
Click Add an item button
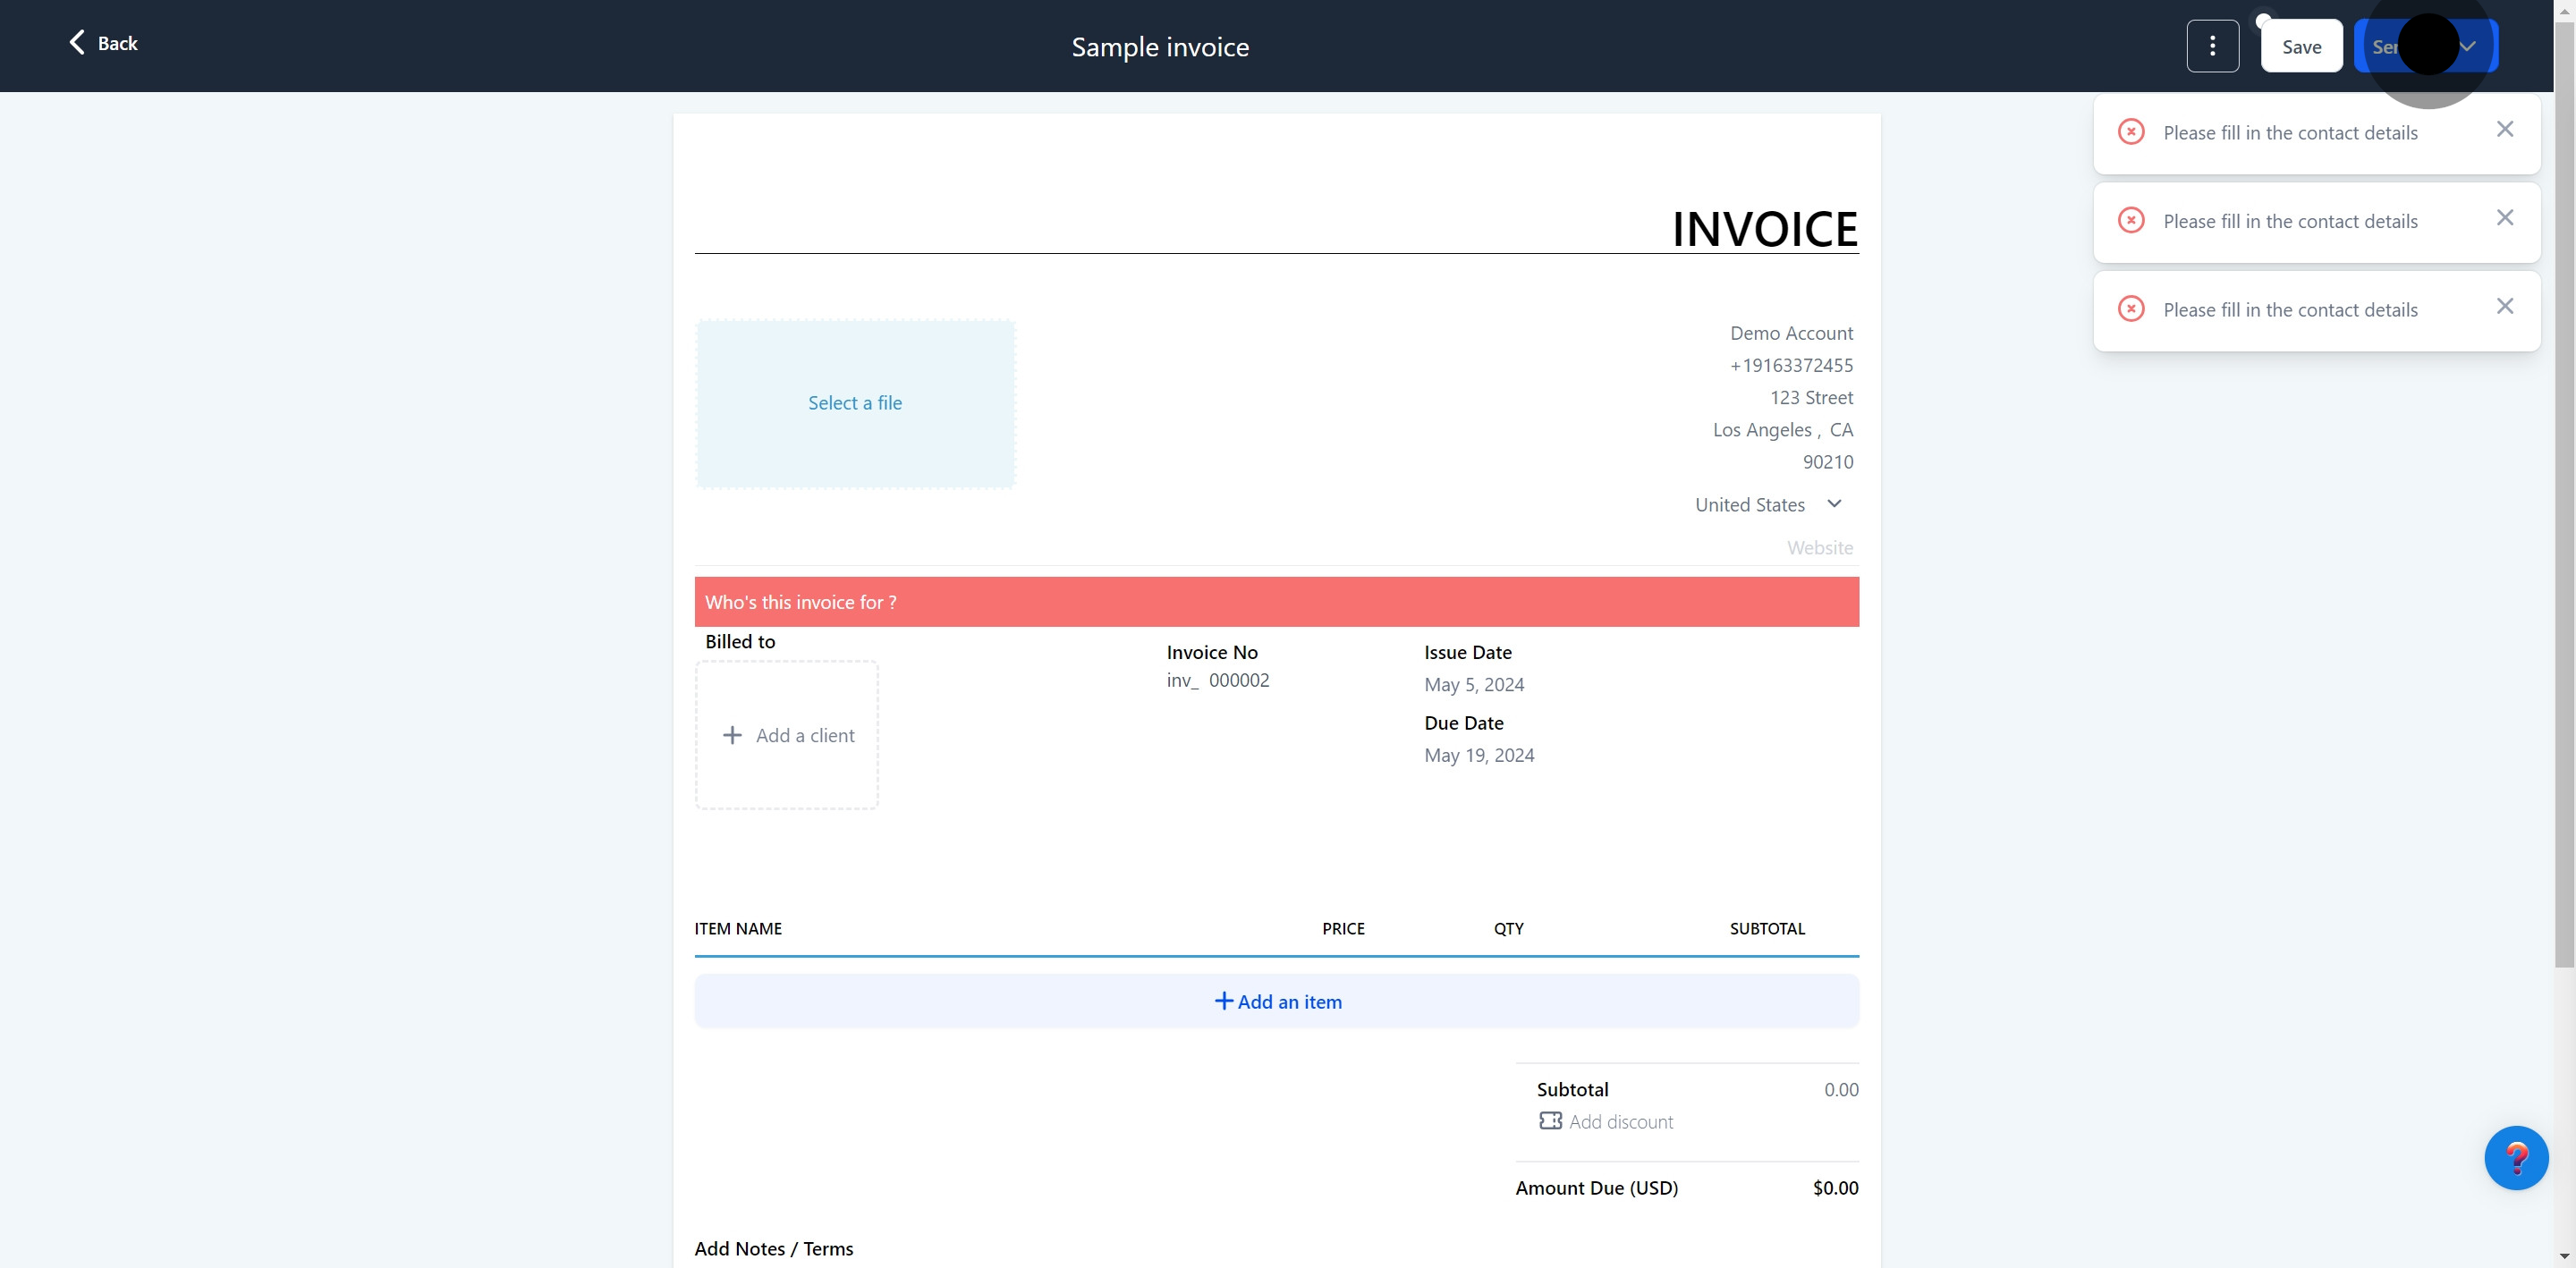coord(1277,1002)
